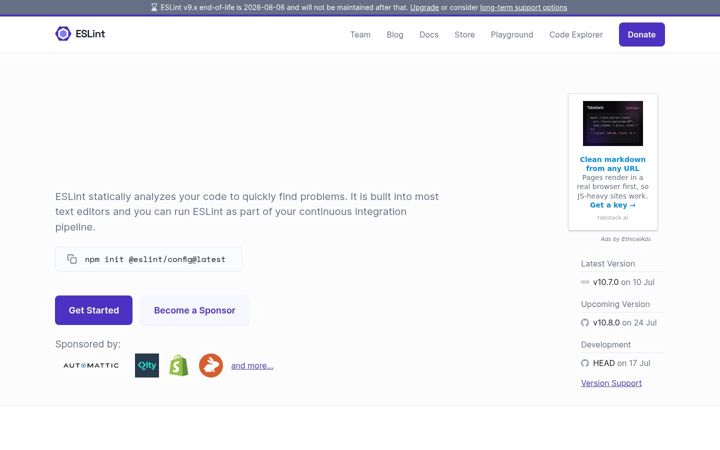720x450 pixels.
Task: Go to the Docs navigation item
Action: 429,34
